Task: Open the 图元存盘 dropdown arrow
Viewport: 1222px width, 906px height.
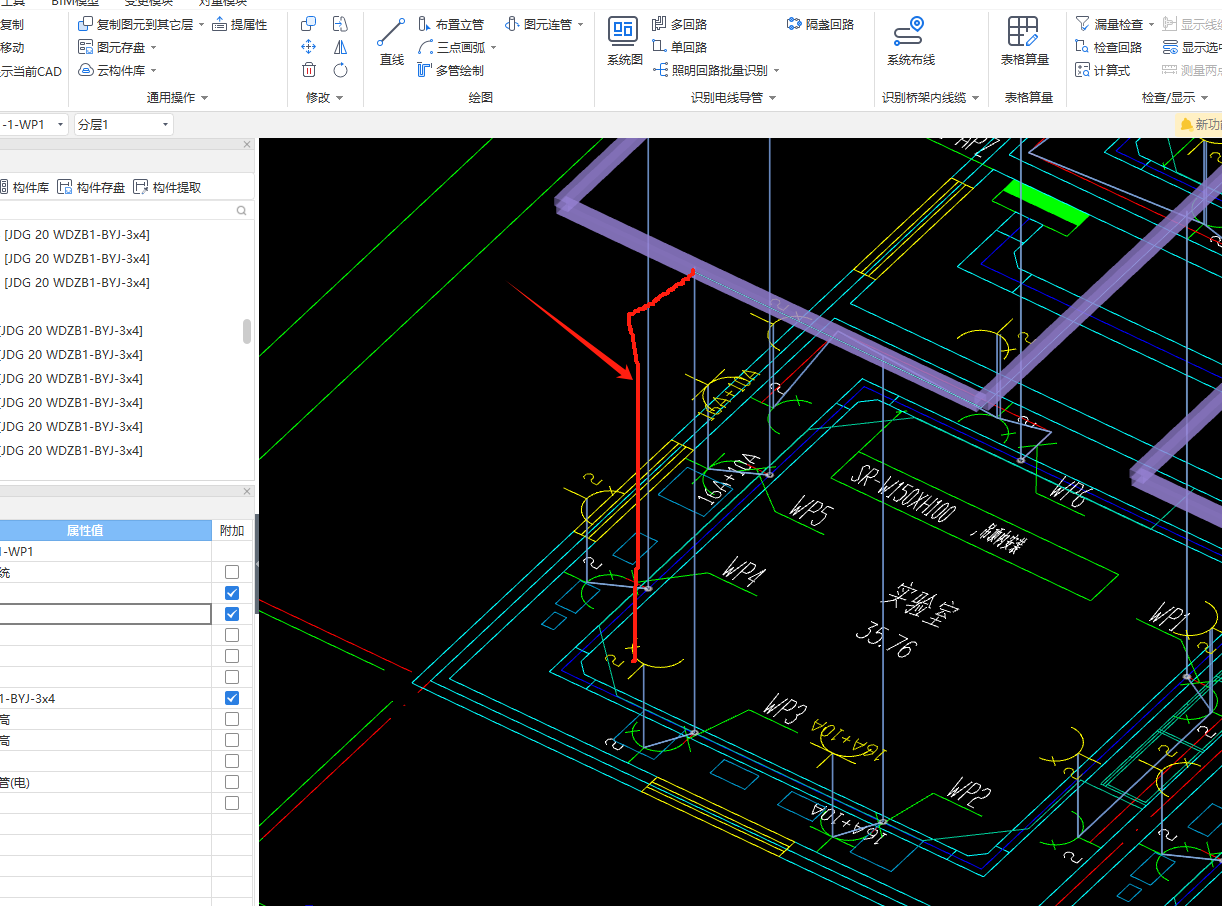Action: click(153, 48)
